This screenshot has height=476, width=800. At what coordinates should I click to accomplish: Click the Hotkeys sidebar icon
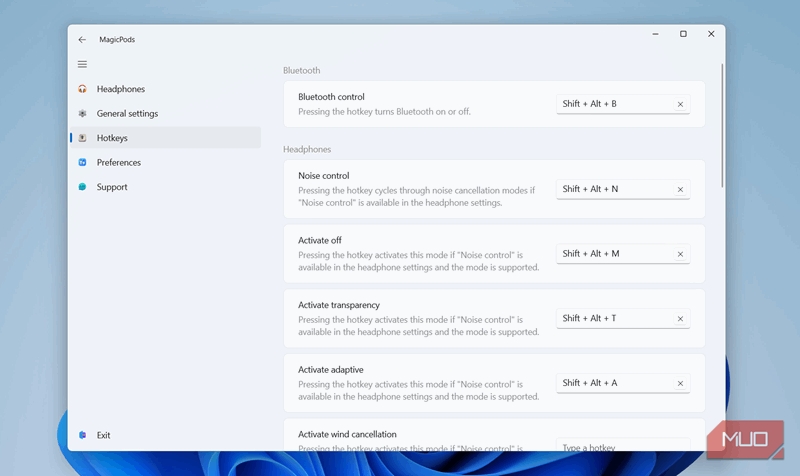82,138
